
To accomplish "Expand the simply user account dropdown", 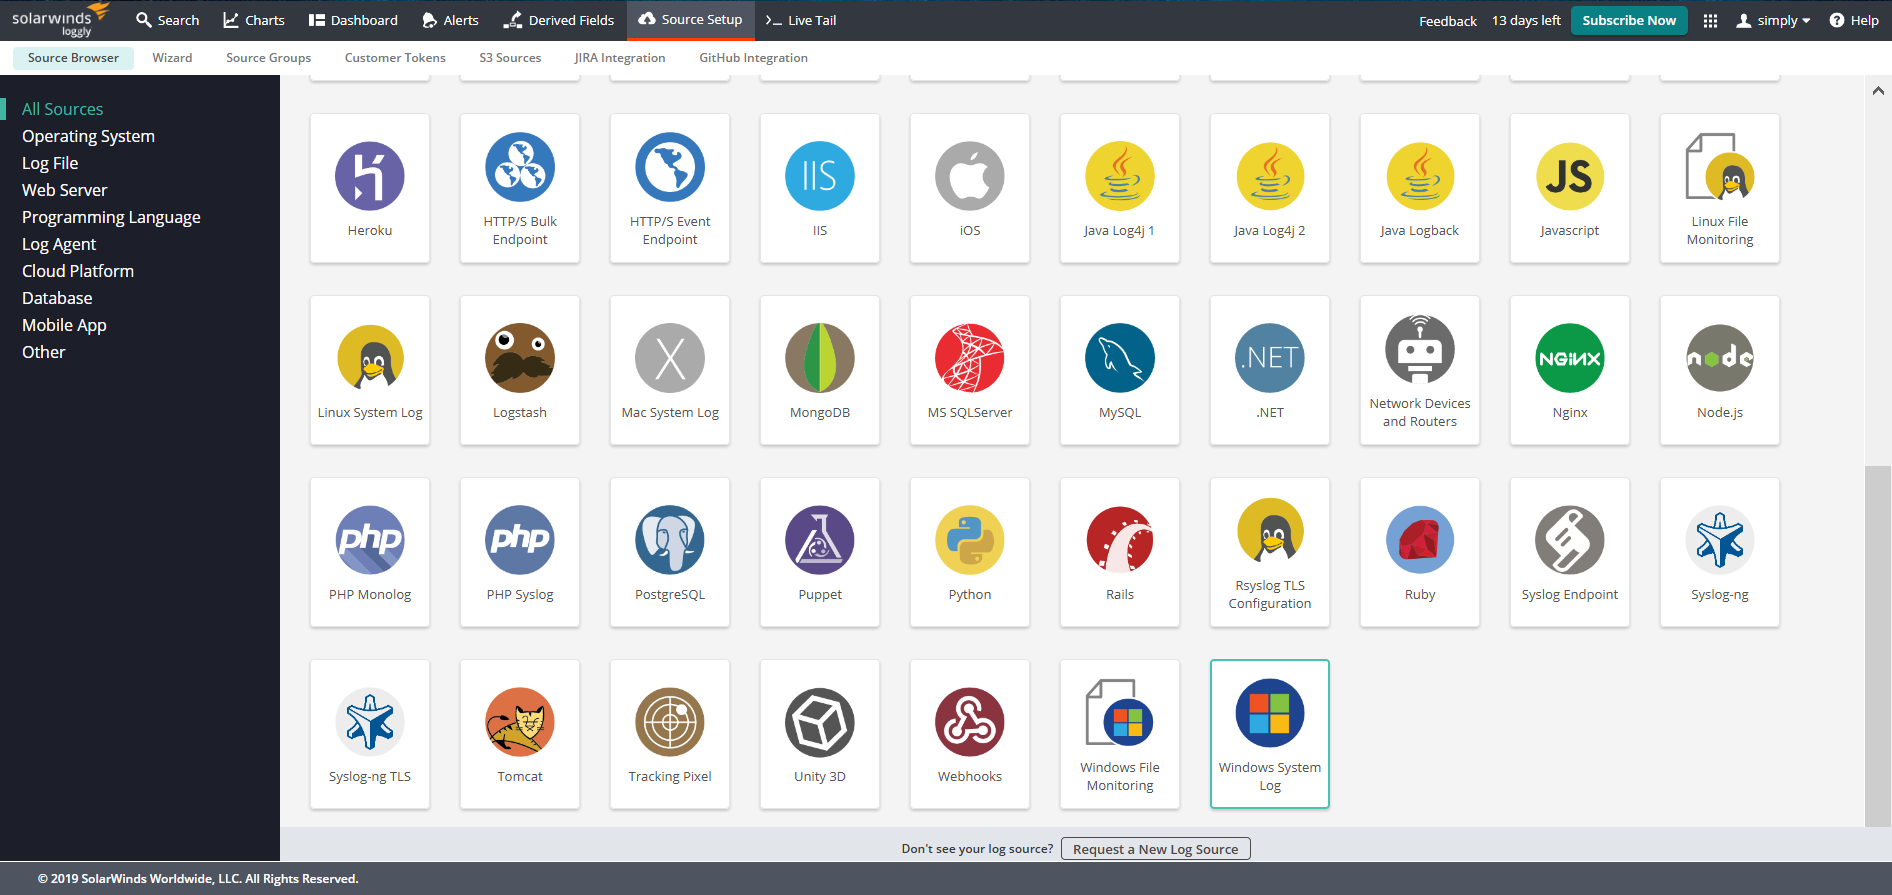I will [x=1773, y=20].
